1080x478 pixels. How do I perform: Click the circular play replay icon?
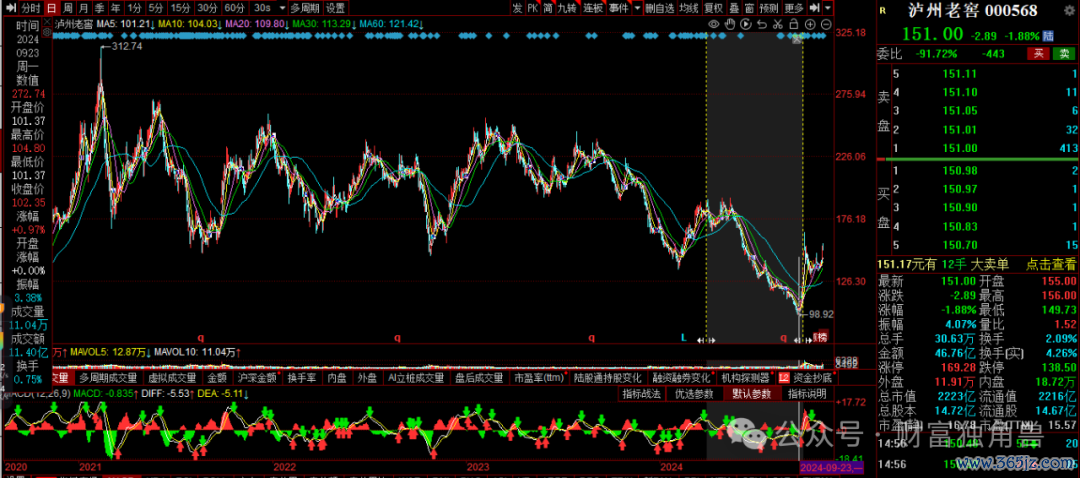(745, 24)
